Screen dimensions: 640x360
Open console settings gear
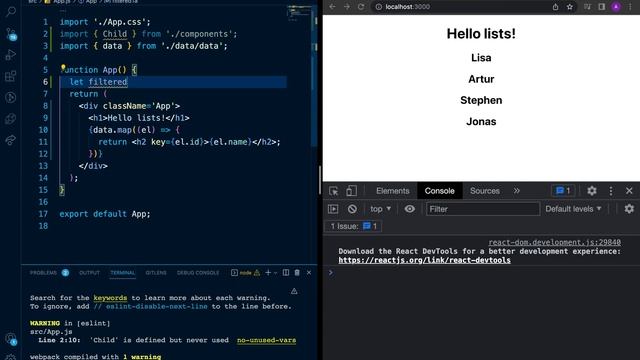coord(629,209)
